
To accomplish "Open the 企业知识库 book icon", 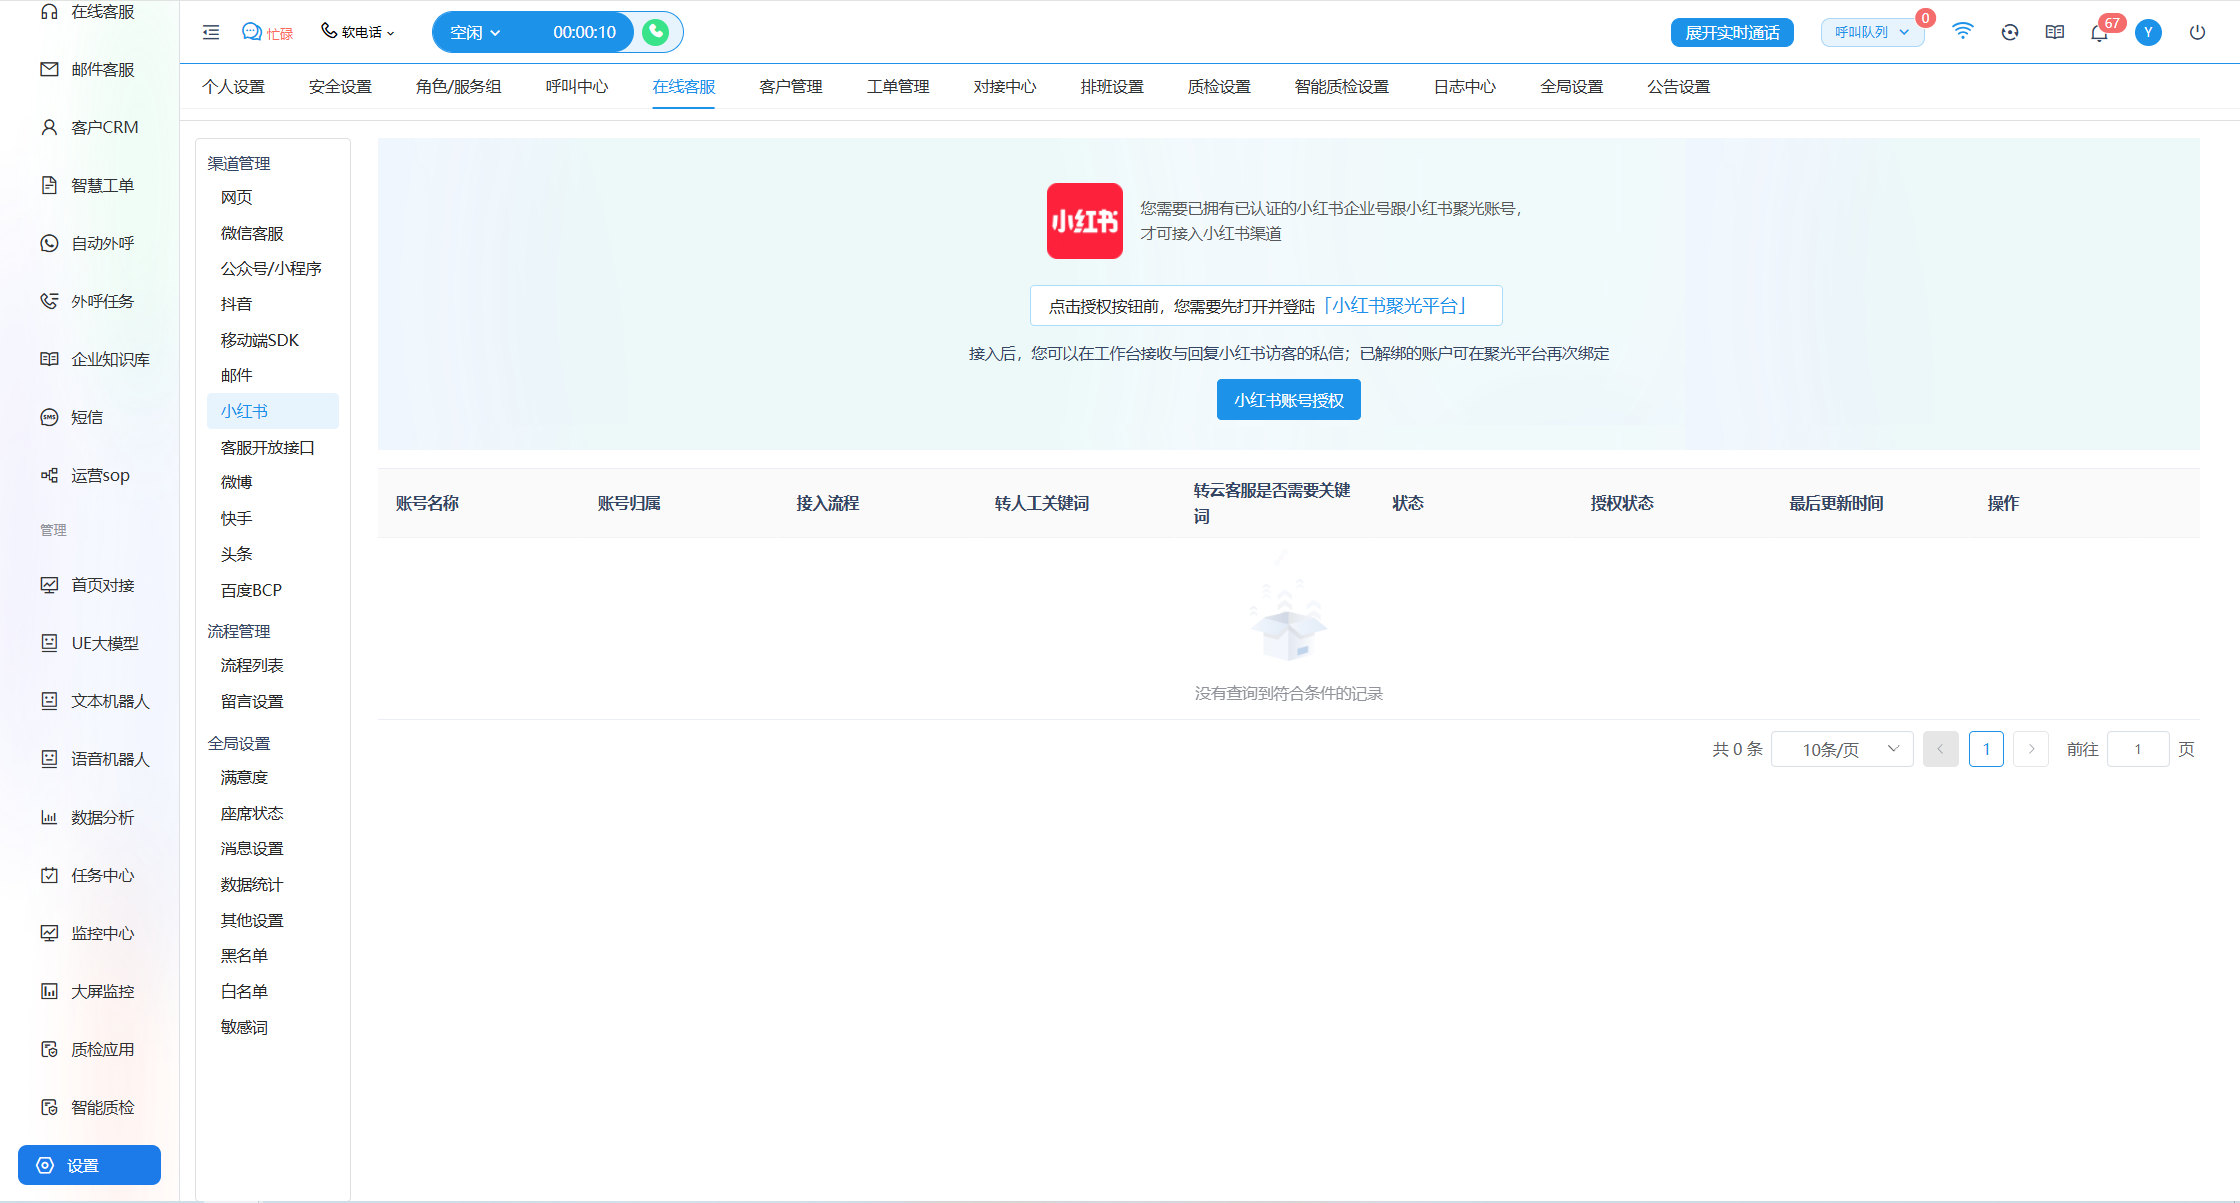I will click(x=49, y=360).
